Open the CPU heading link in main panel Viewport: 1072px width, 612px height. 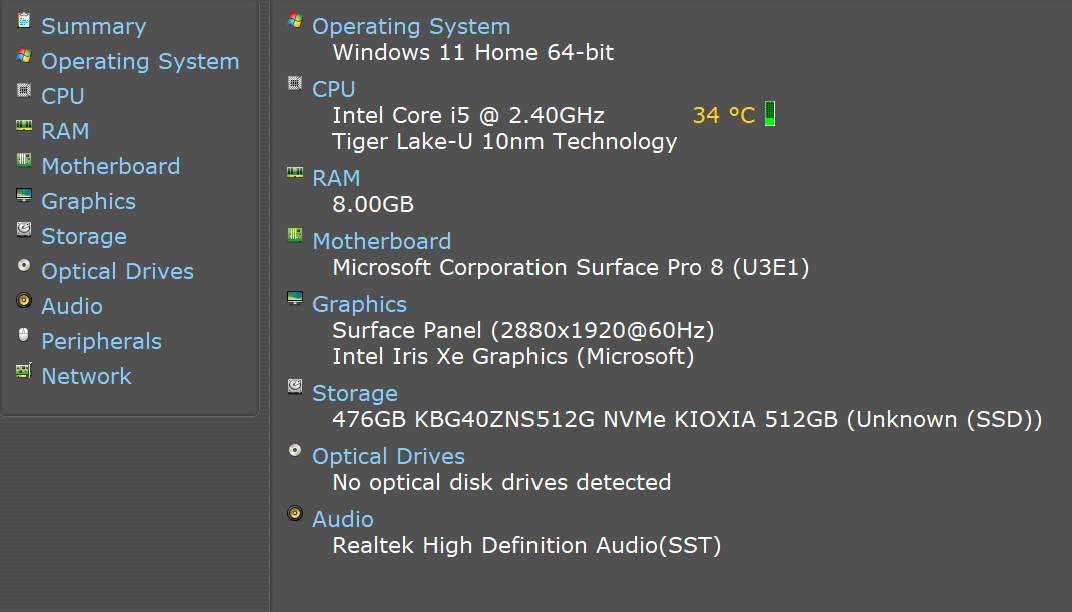(334, 89)
